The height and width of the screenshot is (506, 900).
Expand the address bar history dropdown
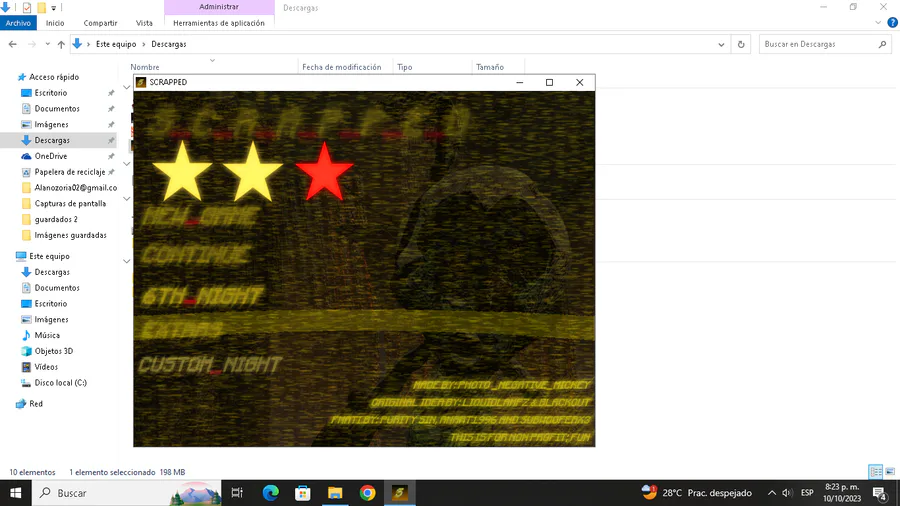[721, 44]
